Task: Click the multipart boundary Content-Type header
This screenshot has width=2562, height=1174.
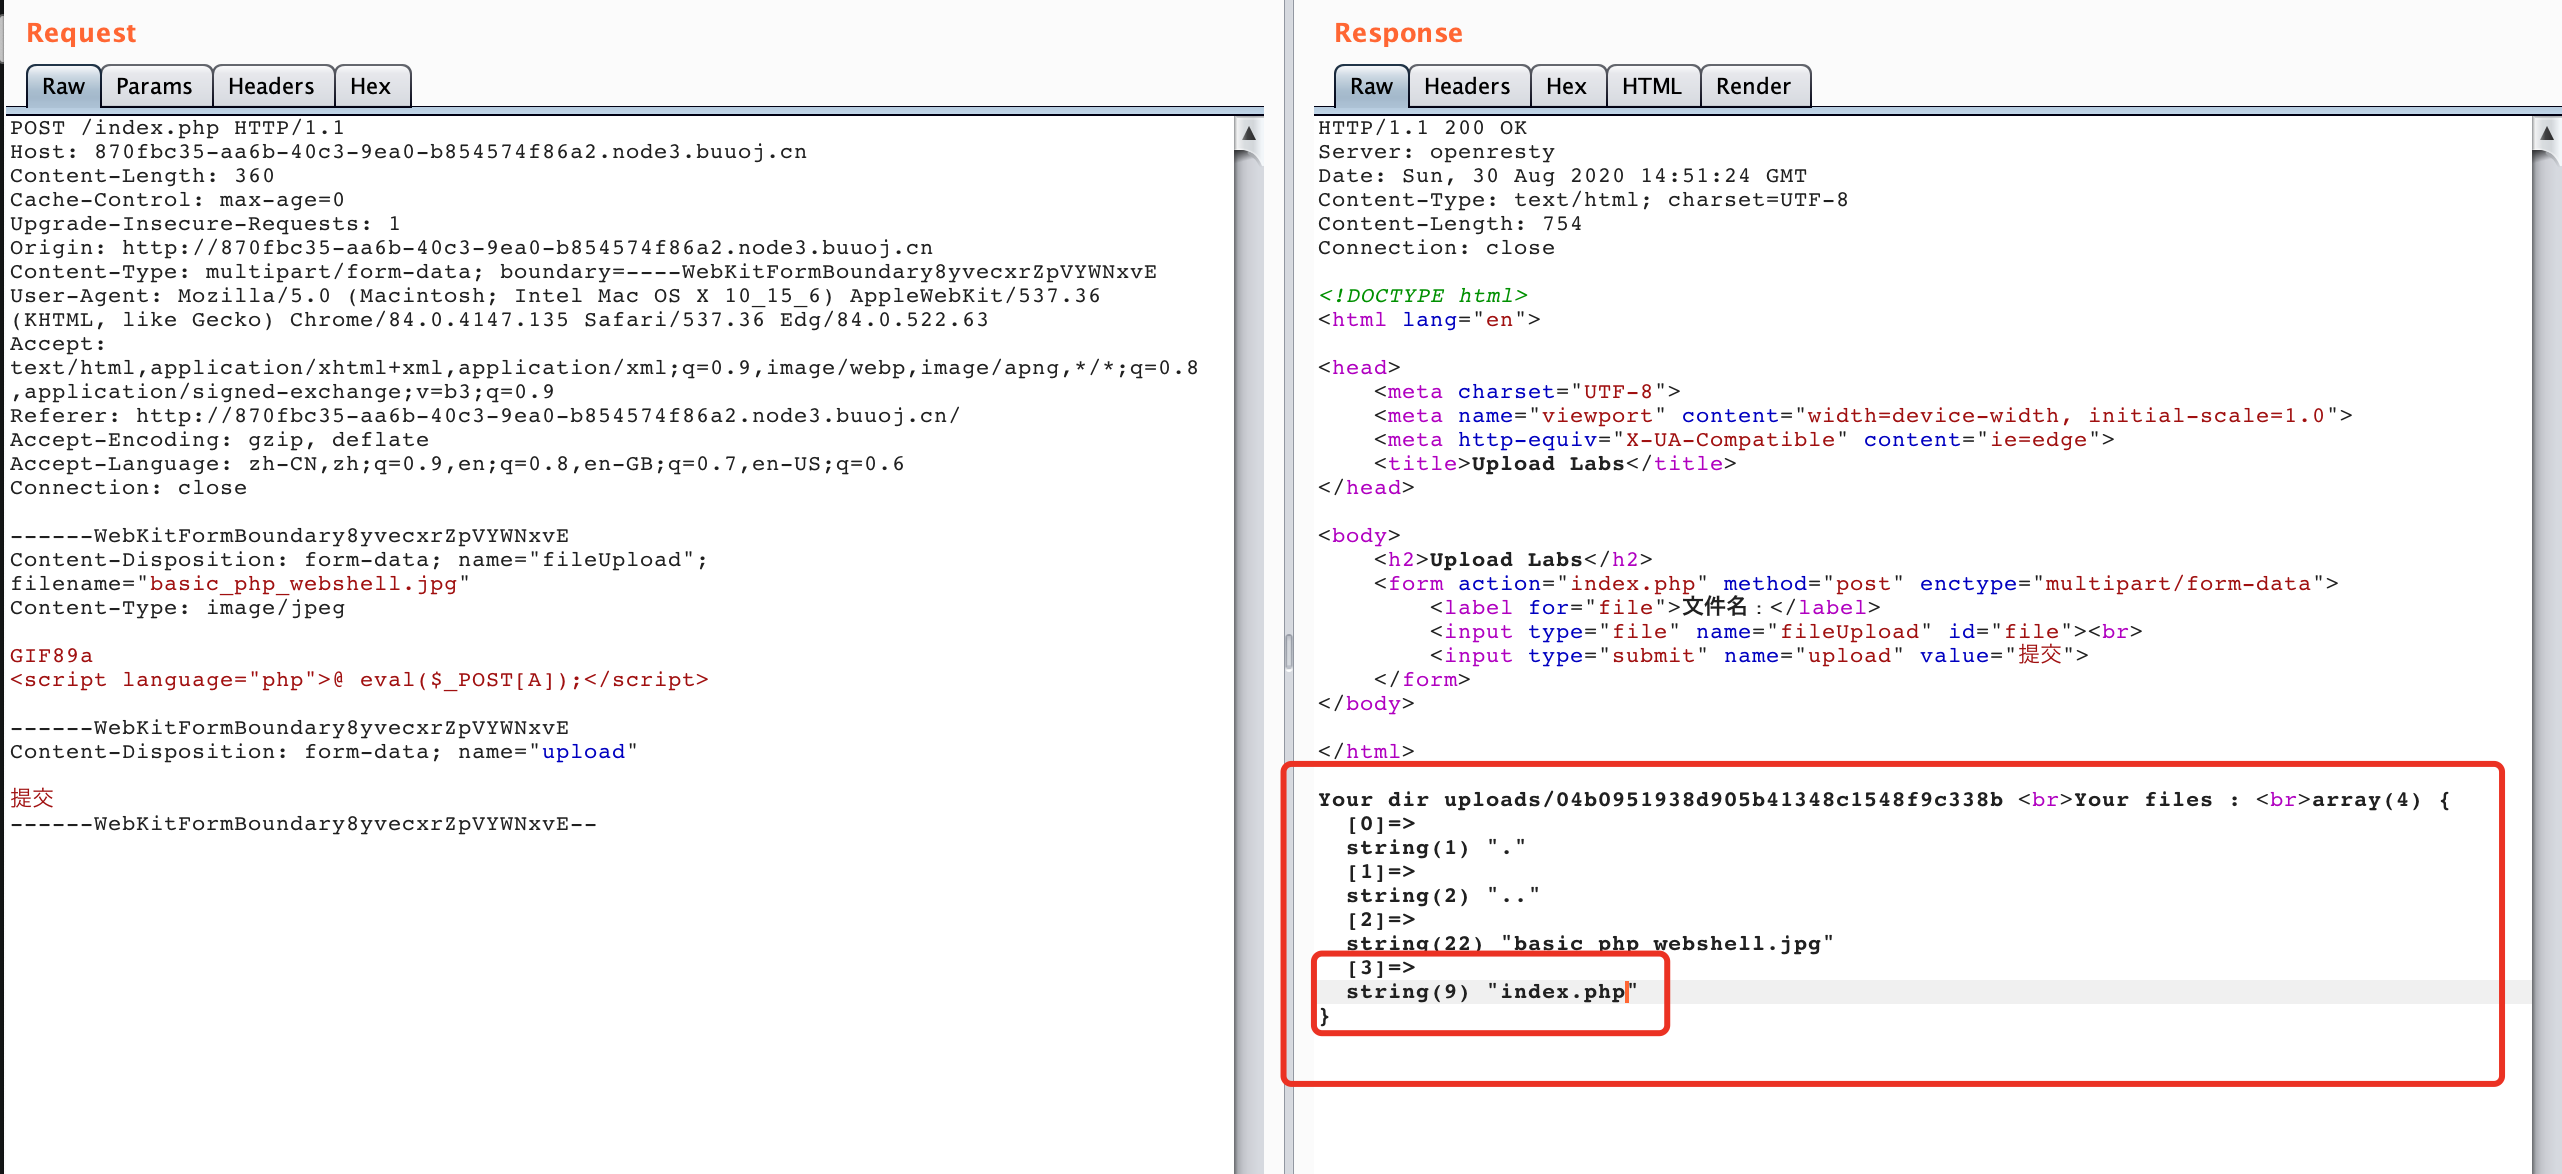Action: click(x=583, y=272)
